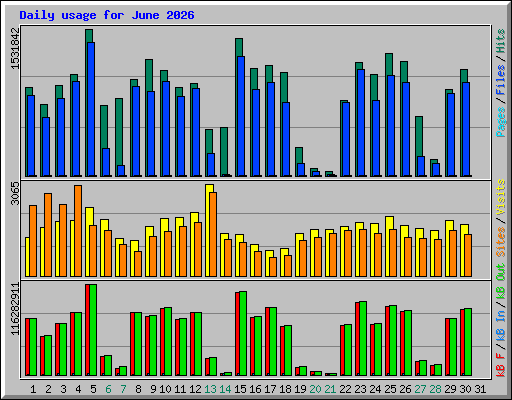Viewport: 512px width, 400px height.
Task: Click the 'Sites' legend label
Action: point(501,242)
